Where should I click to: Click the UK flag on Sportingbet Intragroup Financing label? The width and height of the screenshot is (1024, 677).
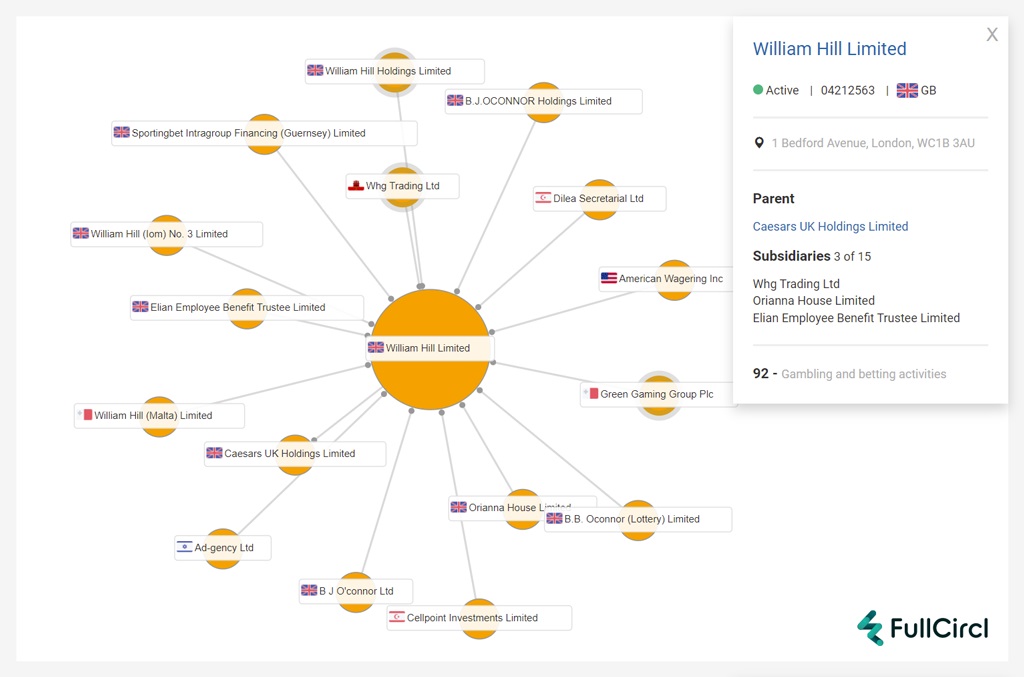121,133
